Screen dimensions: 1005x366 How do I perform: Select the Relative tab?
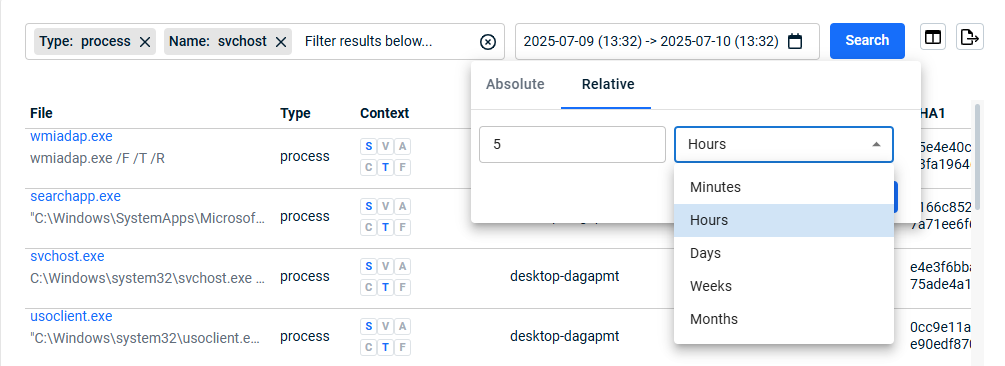click(608, 85)
